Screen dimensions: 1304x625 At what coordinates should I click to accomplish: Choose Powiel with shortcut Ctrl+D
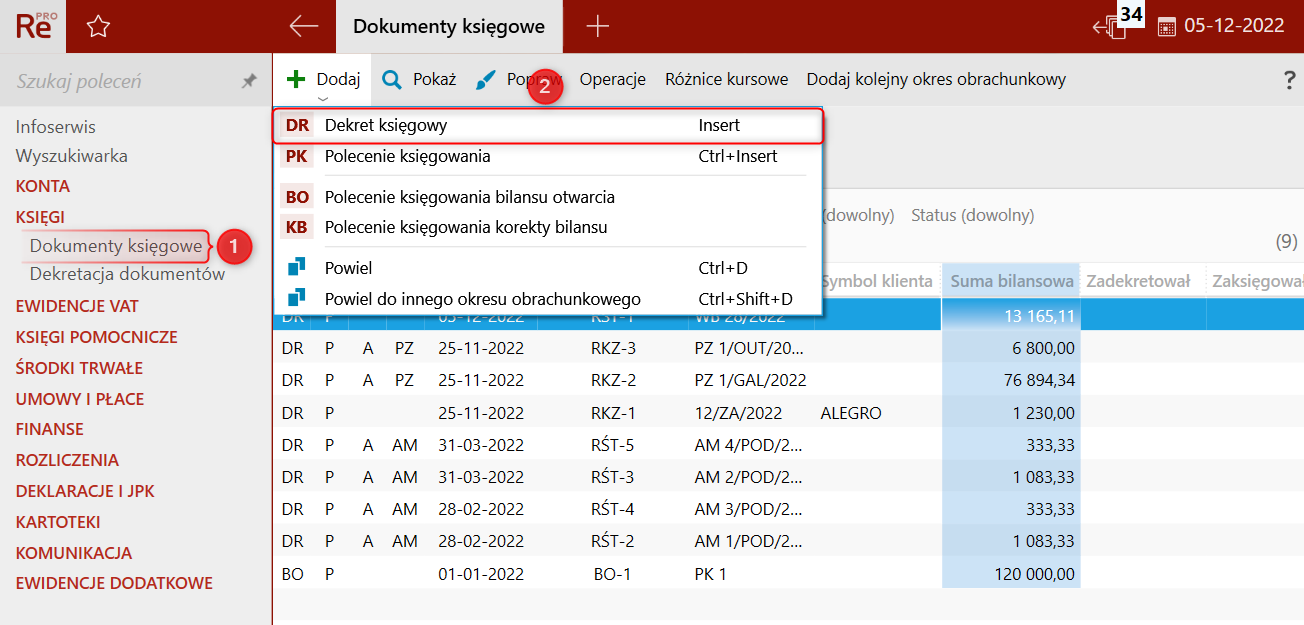coord(548,268)
